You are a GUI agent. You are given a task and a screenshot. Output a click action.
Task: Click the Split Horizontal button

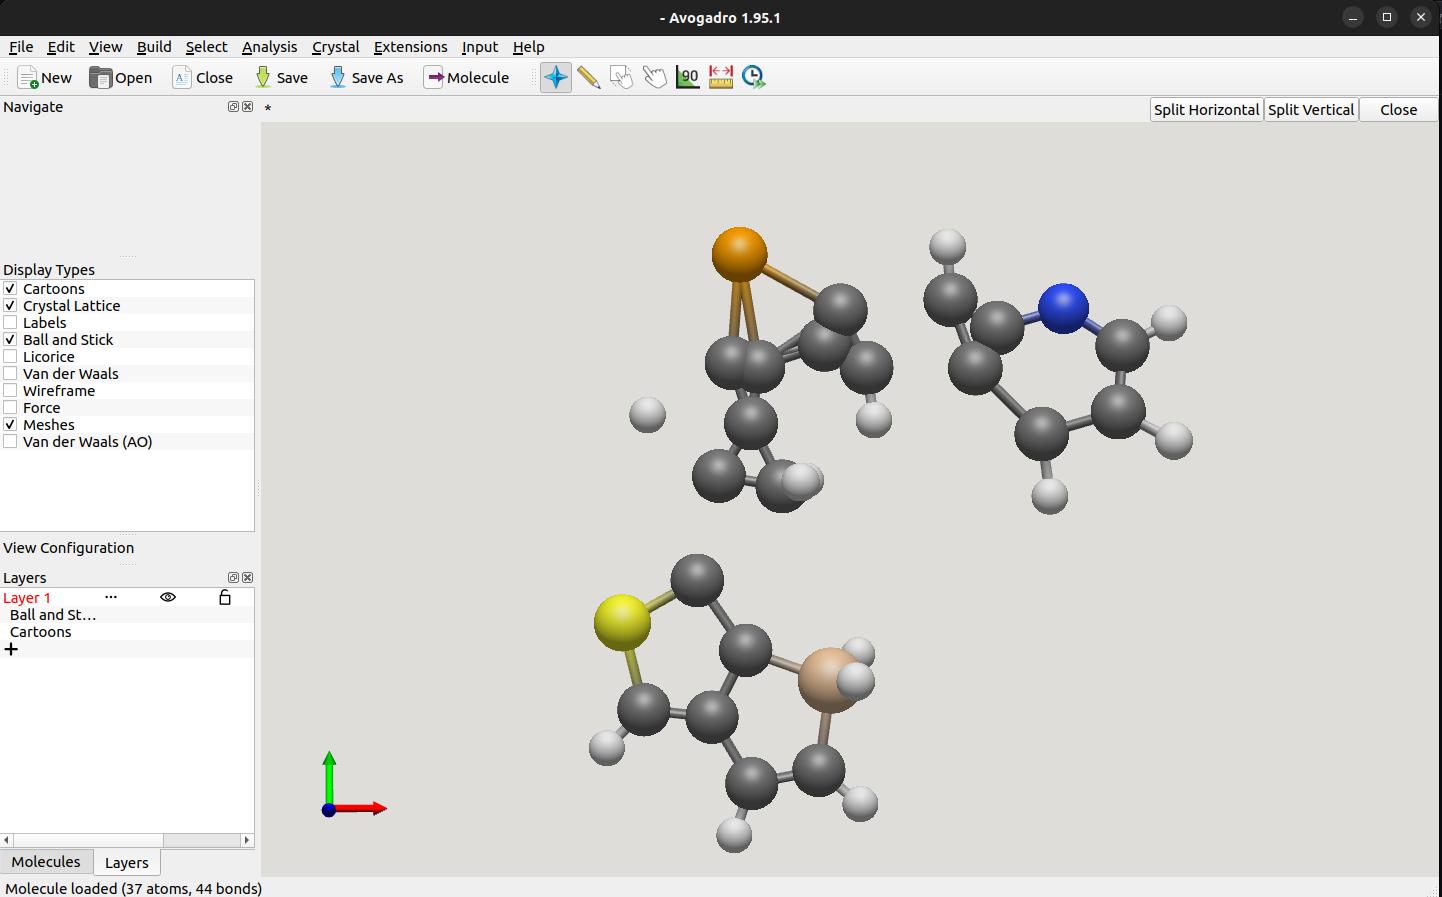pyautogui.click(x=1206, y=110)
